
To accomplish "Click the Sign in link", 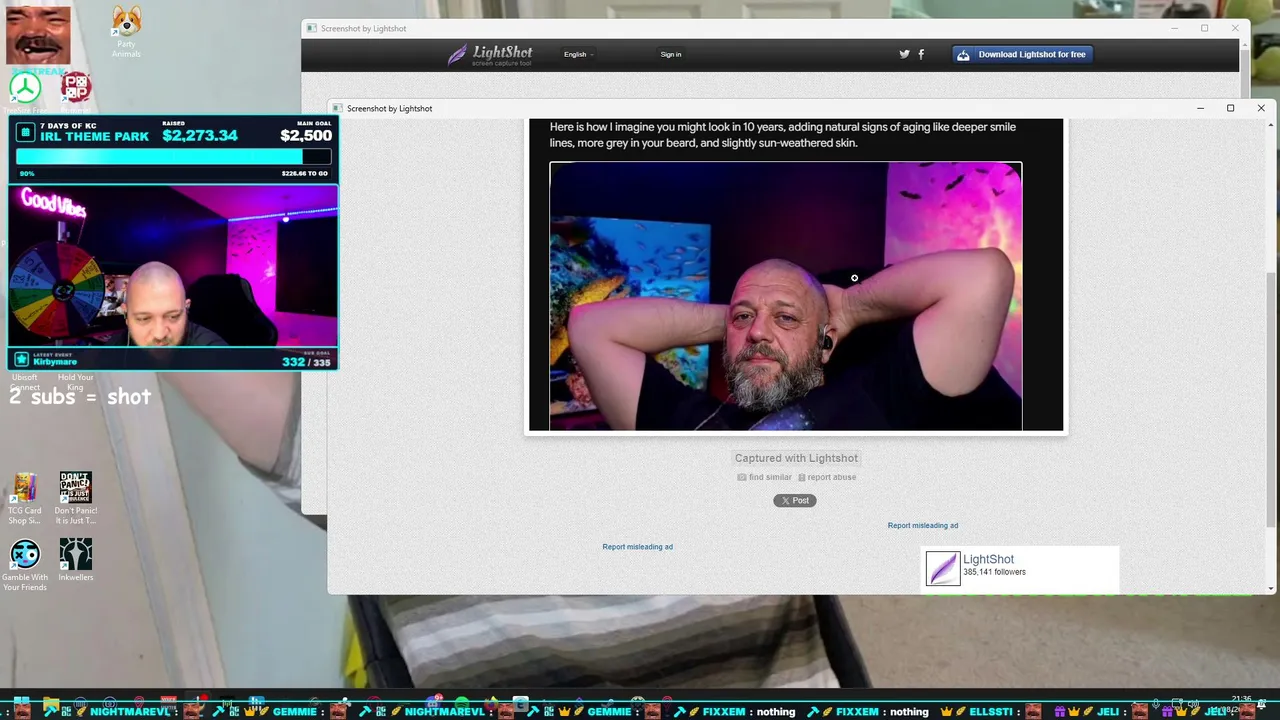I will pos(671,55).
